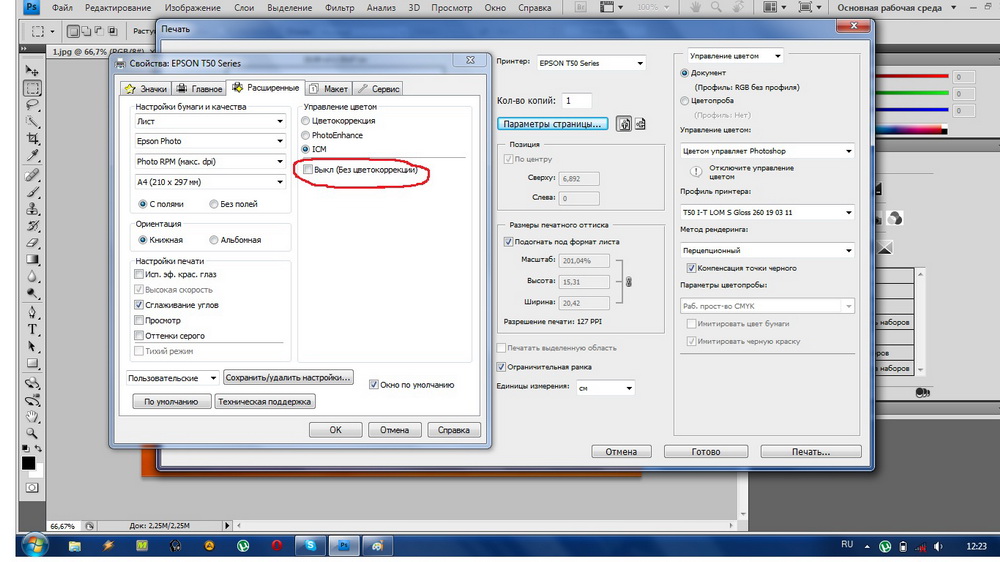
Task: Select the Lasso tool
Action: click(32, 105)
